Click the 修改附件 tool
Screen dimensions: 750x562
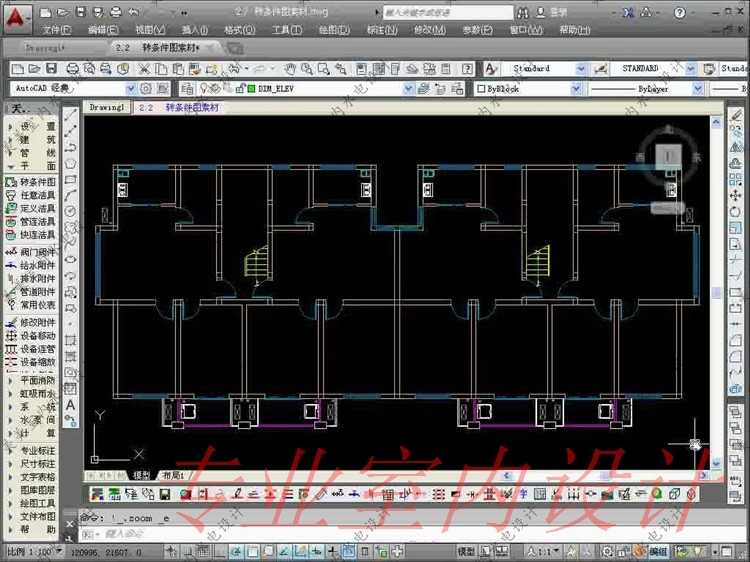38,323
